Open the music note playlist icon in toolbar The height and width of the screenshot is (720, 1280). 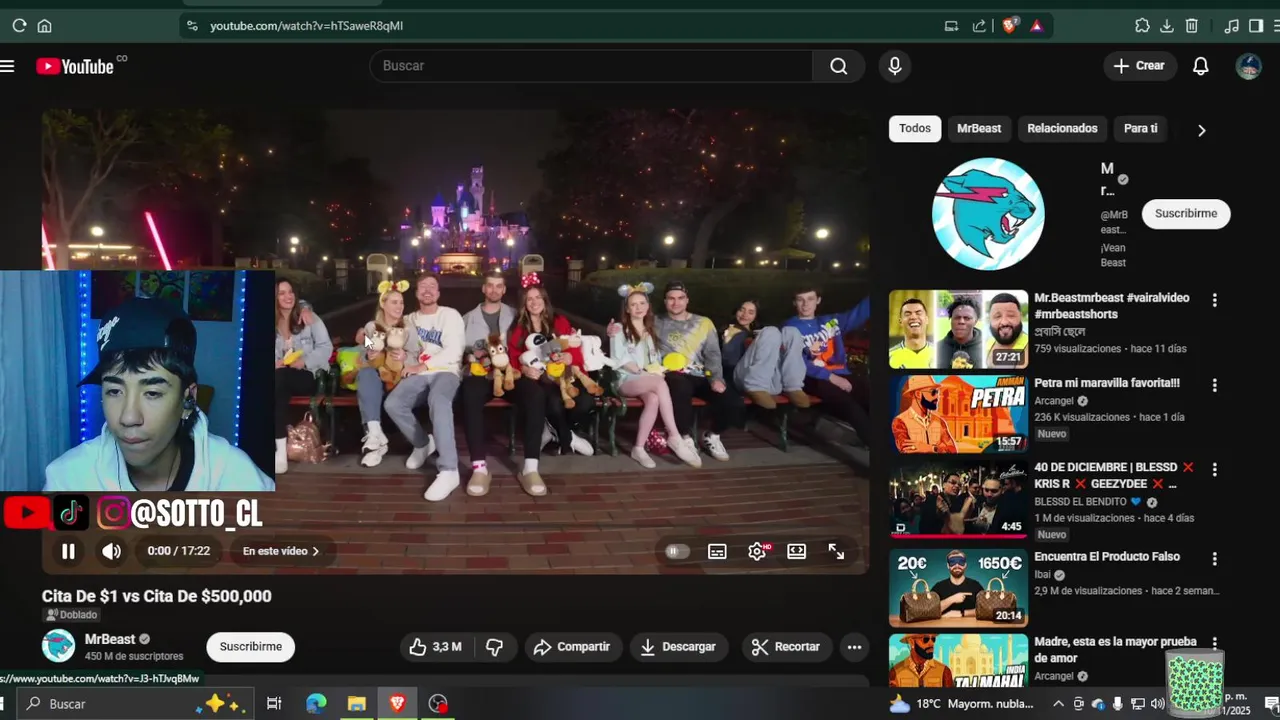click(x=1232, y=26)
